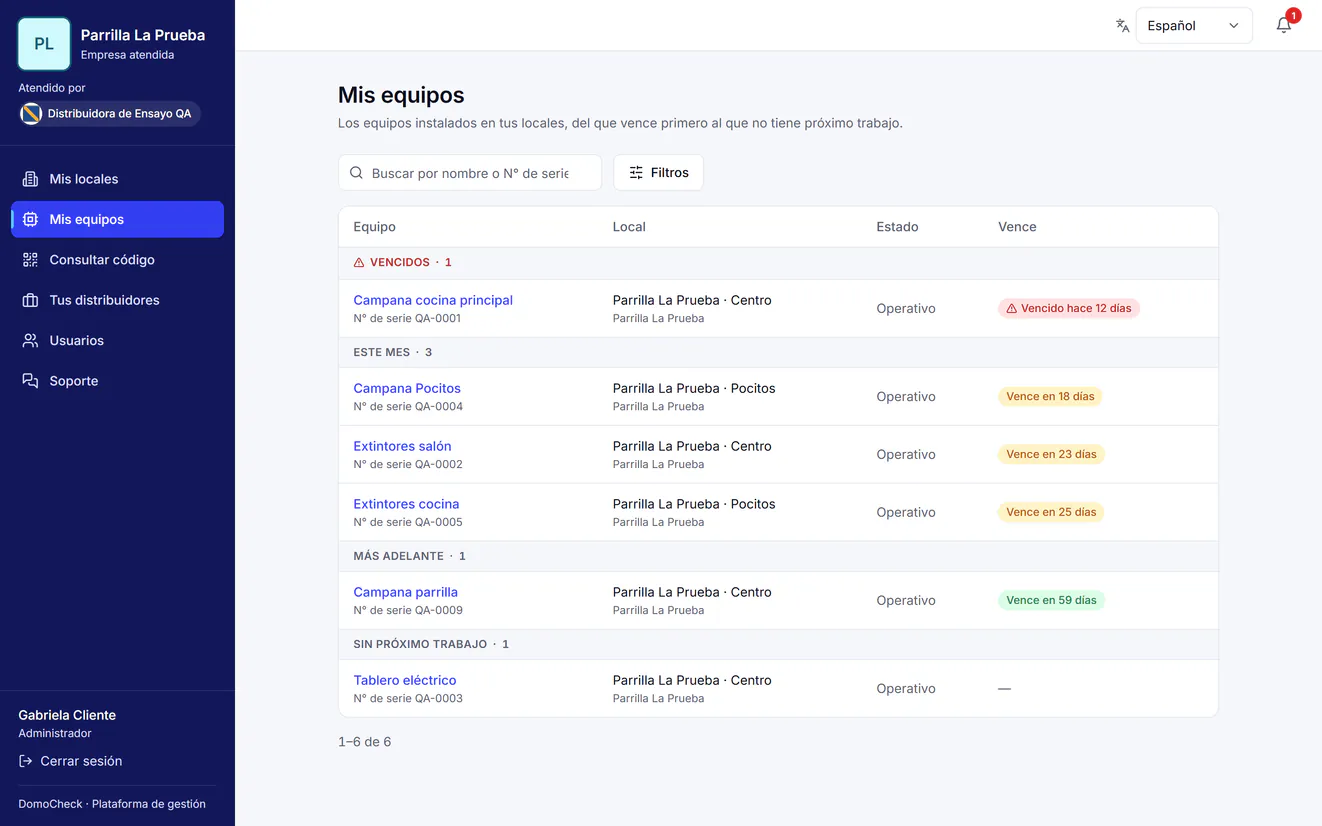Click the Estado column header

[897, 227]
